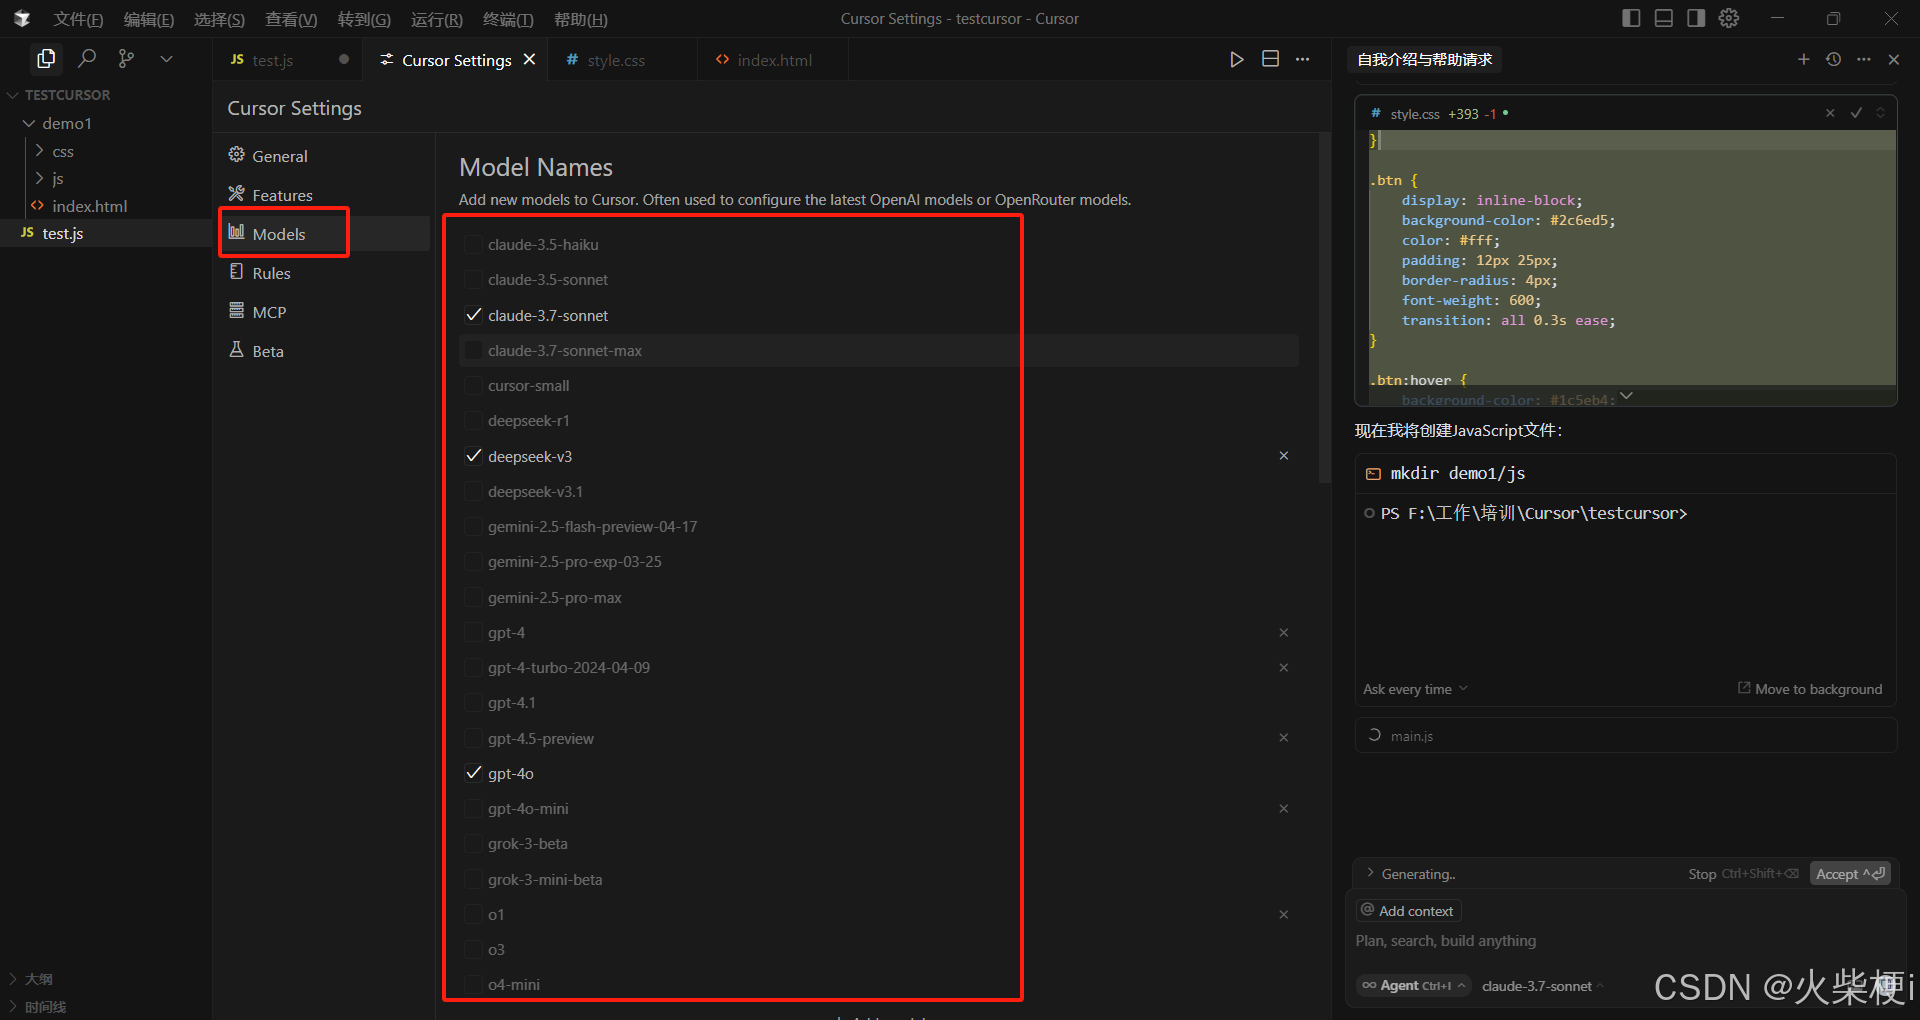Uncheck deepseek-v3 model

(x=474, y=456)
